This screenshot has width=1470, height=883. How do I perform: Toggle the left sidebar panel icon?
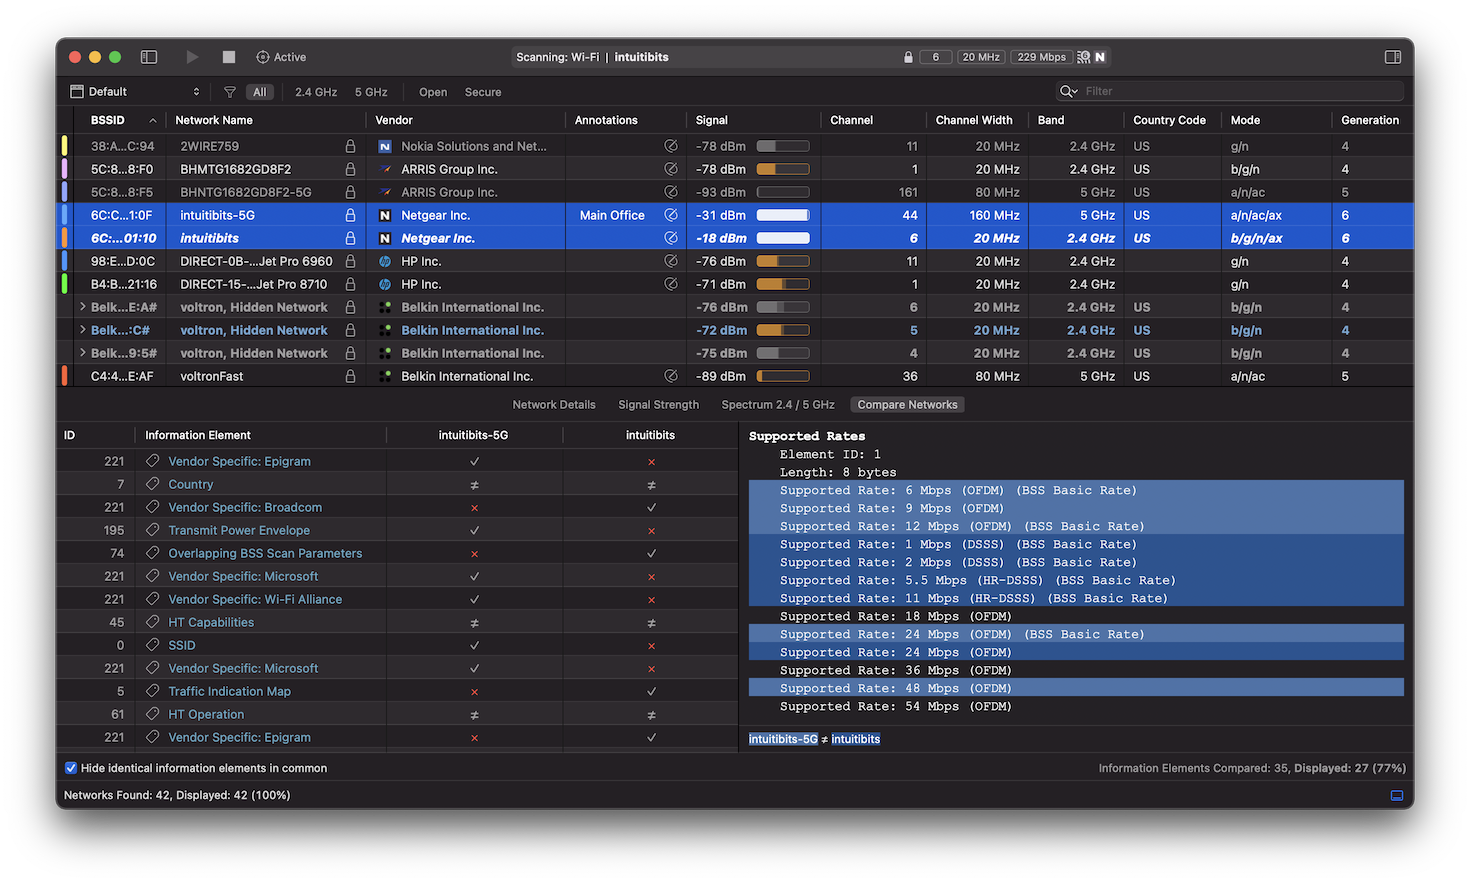coord(149,57)
